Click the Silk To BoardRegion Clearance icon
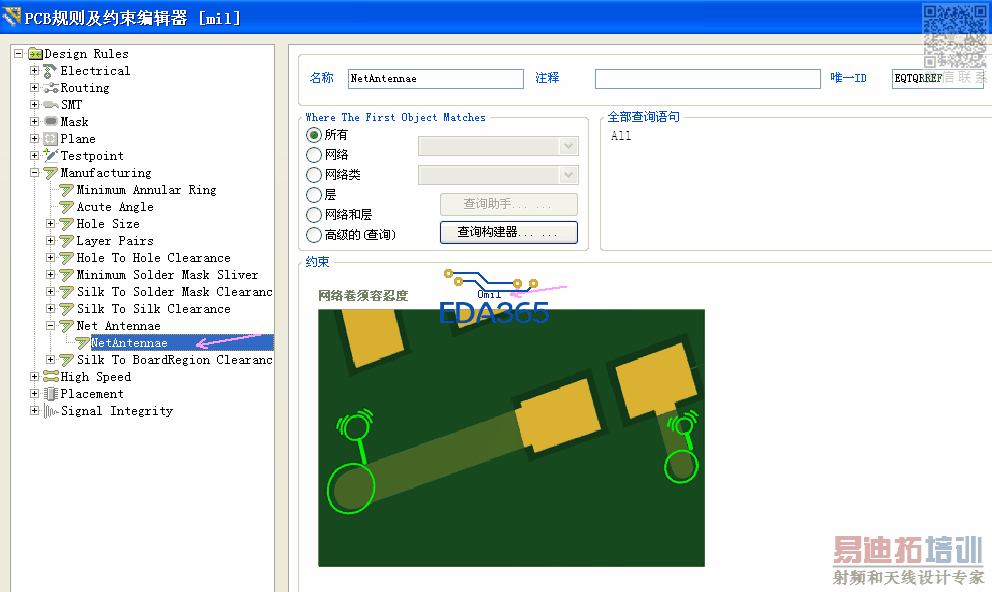The height and width of the screenshot is (592, 992). (x=66, y=360)
